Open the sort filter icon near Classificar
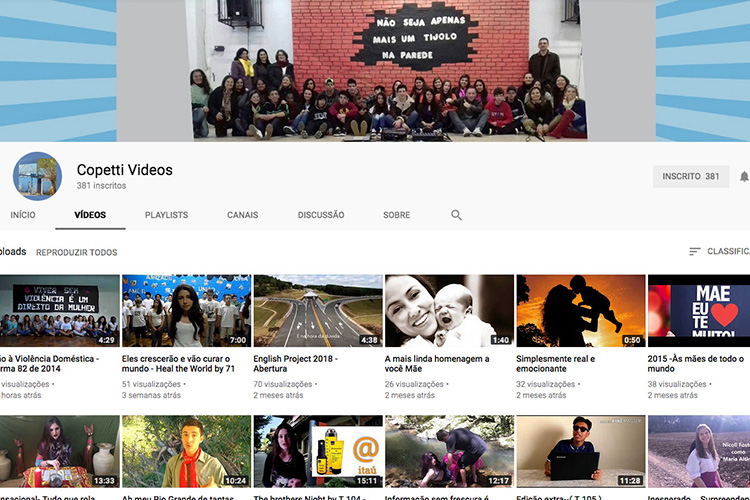This screenshot has height=500, width=750. coord(695,252)
